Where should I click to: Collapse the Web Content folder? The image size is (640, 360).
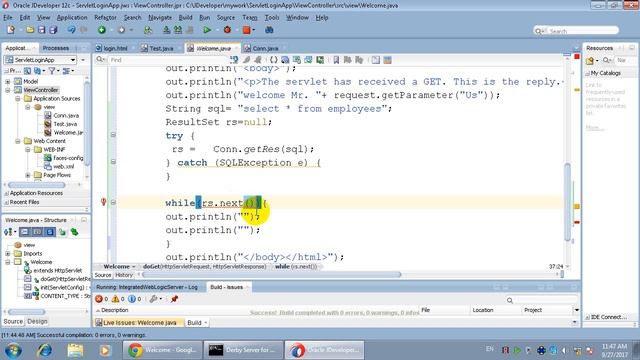tap(18, 141)
